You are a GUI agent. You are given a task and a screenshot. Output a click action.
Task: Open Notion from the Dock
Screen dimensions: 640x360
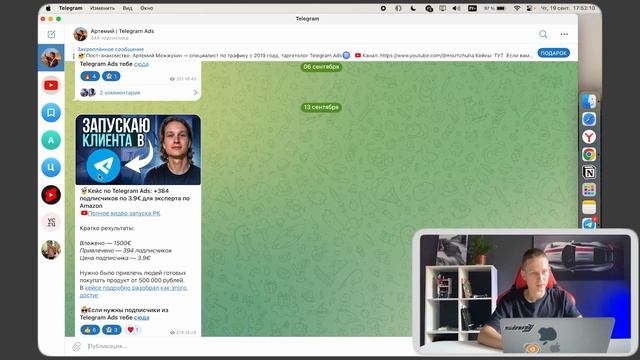coord(589,172)
